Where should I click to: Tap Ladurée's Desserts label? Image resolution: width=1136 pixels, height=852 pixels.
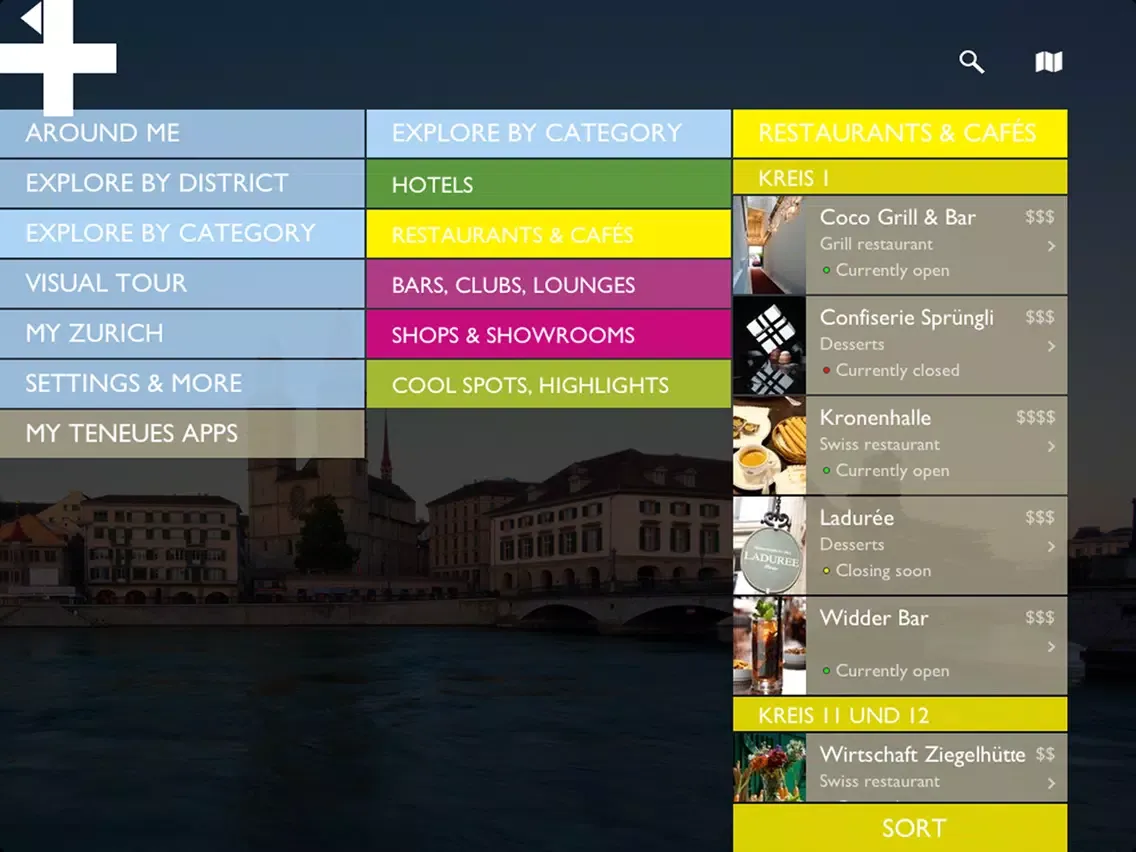pyautogui.click(x=852, y=544)
